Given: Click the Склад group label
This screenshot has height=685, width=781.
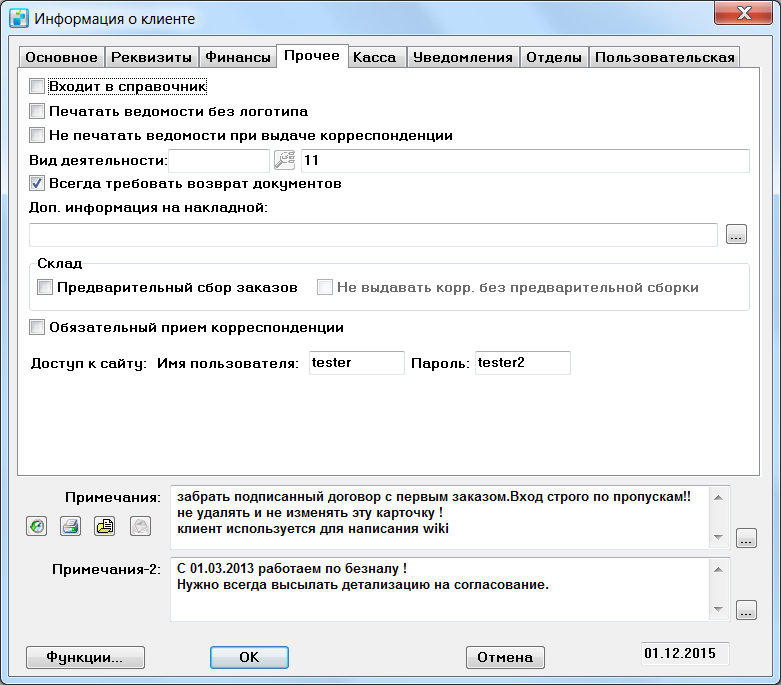Looking at the screenshot, I should [59, 263].
